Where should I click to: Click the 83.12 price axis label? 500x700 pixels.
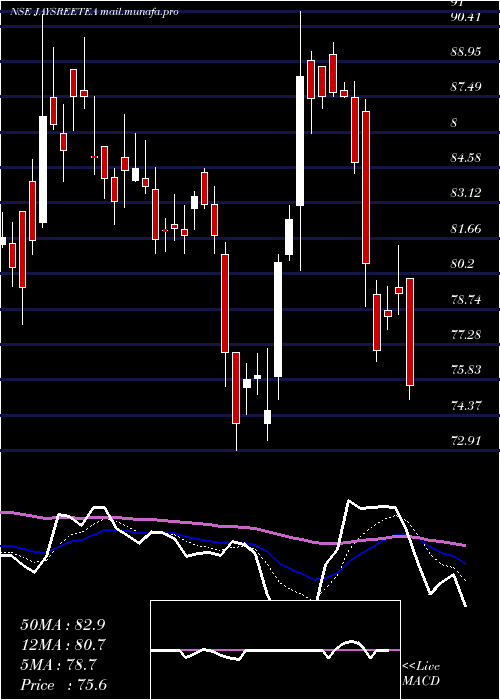coord(466,193)
